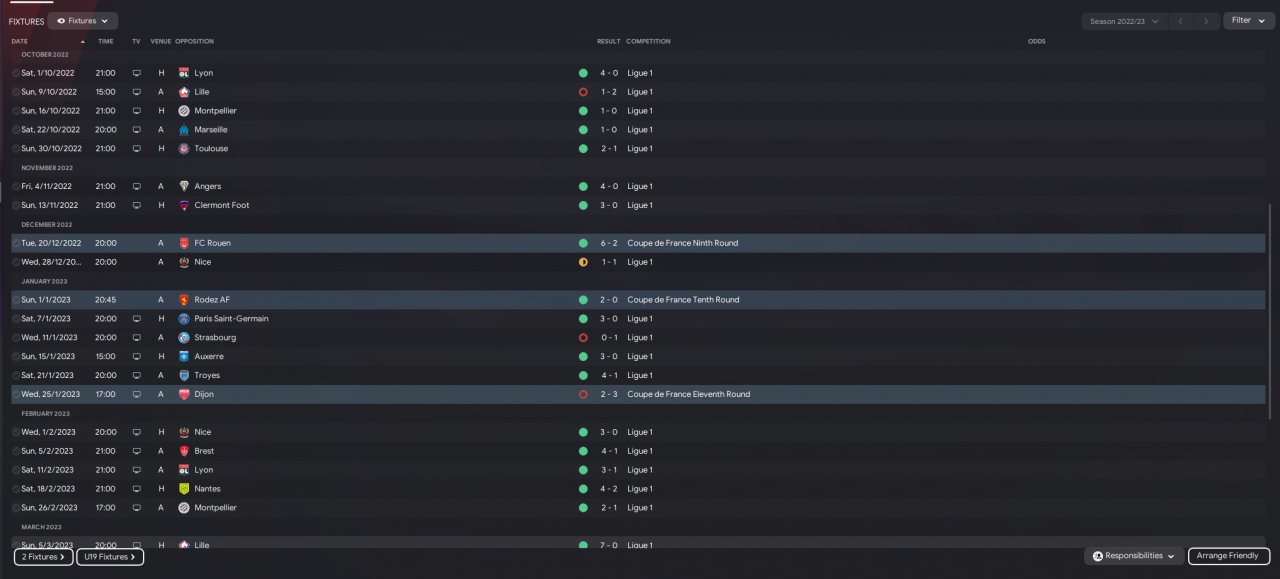The width and height of the screenshot is (1280, 579).
Task: Click the Paris Saint-Germain club badge
Action: 183,319
